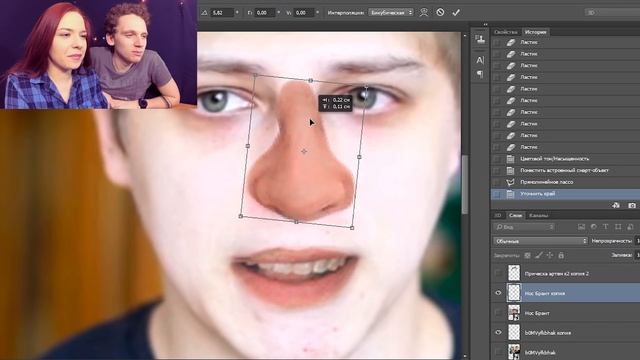Select the first Ластик history state
Image resolution: width=640 pixels, height=360 pixels.
coord(565,42)
